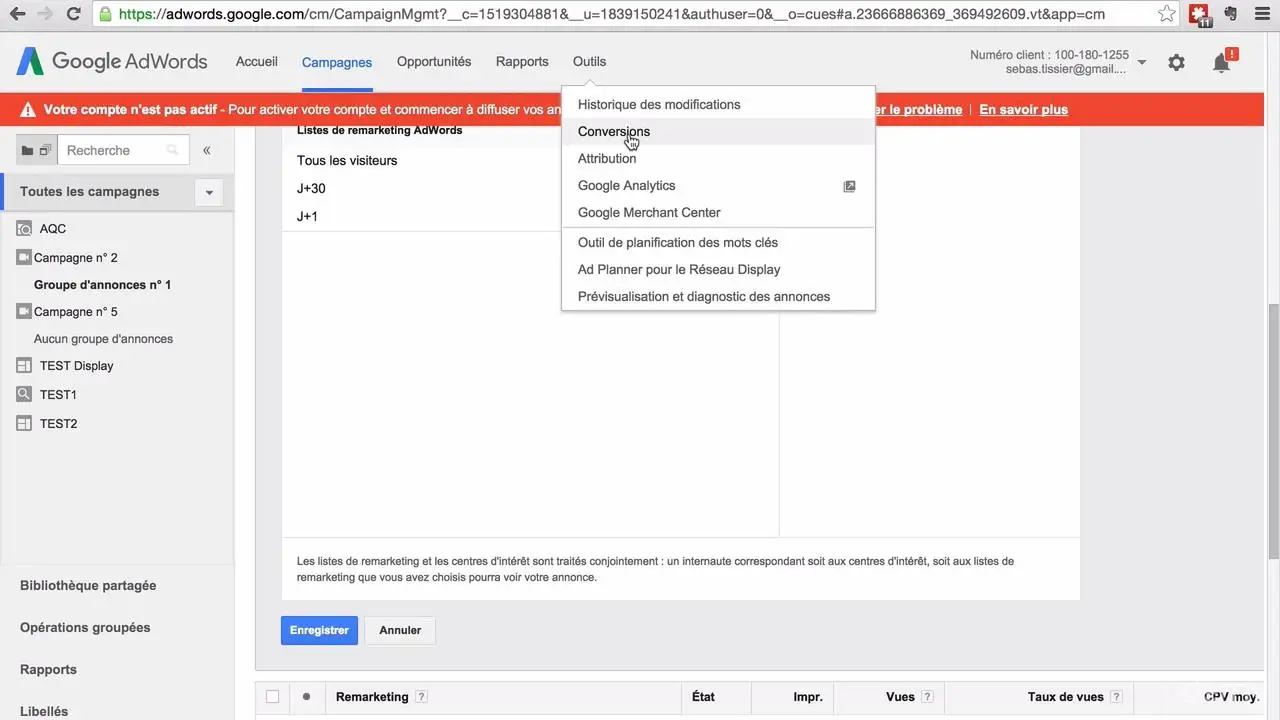Click the help icon beside Taux de vues
This screenshot has width=1280, height=720.
(x=1116, y=697)
